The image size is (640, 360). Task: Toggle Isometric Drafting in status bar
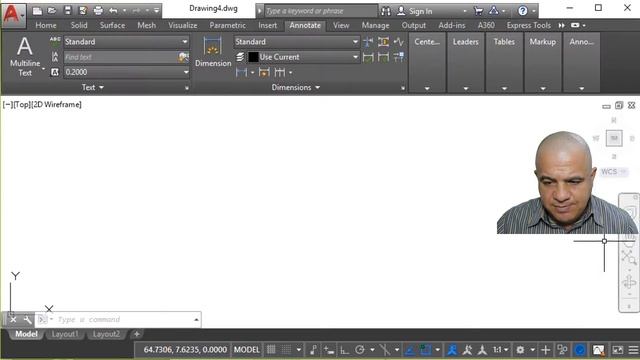coord(384,350)
